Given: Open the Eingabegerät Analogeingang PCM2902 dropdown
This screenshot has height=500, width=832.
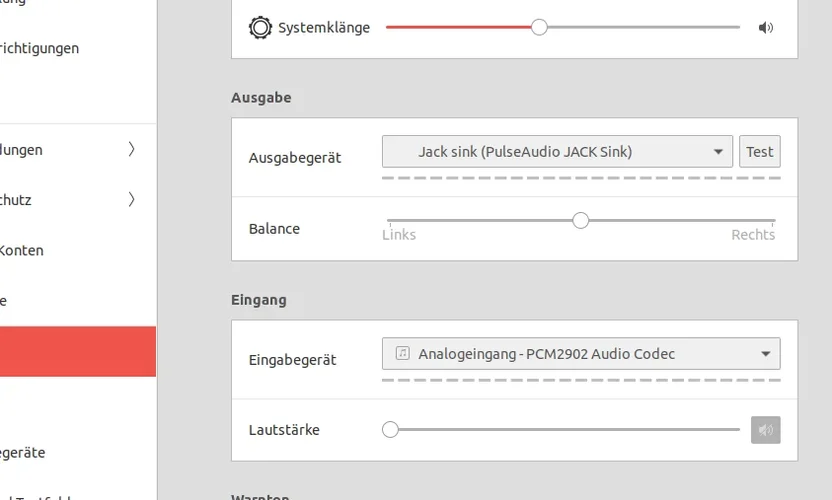Looking at the screenshot, I should 581,354.
